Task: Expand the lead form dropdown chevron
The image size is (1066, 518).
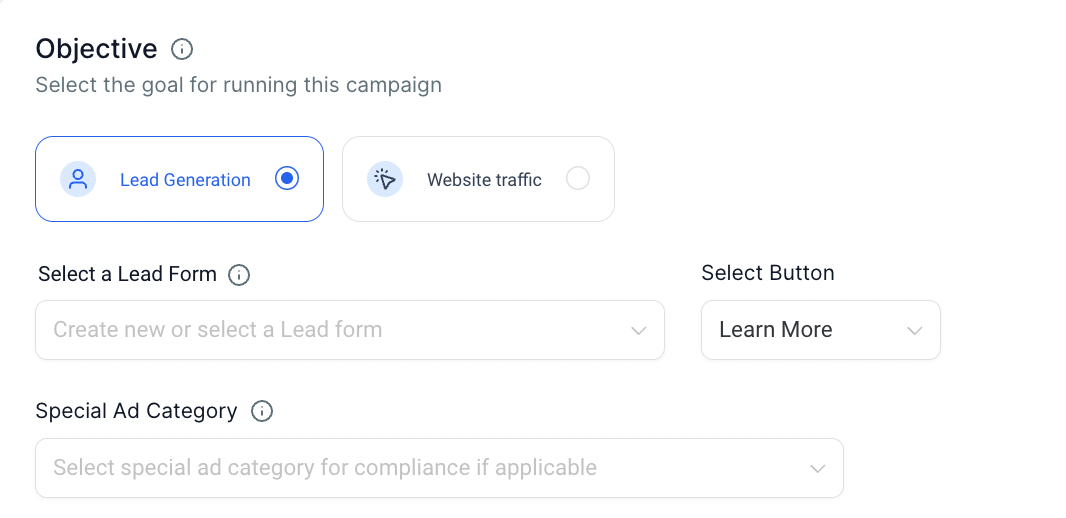Action: pos(639,331)
